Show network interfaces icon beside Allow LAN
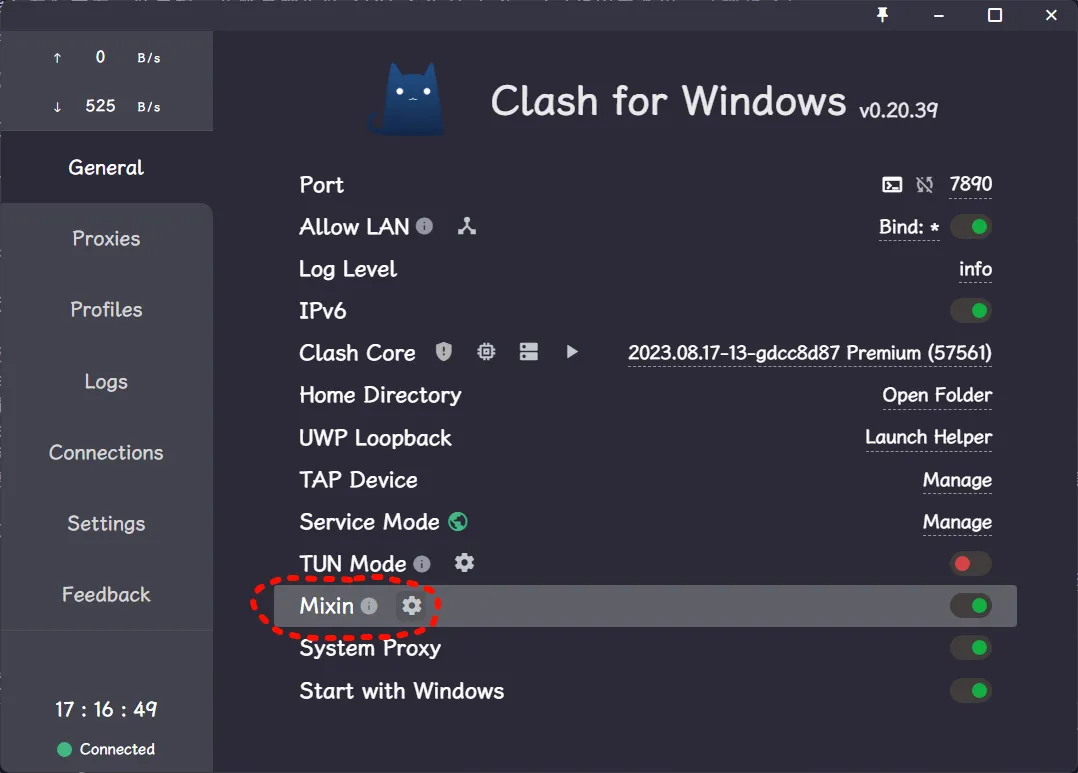The image size is (1078, 773). tap(467, 226)
